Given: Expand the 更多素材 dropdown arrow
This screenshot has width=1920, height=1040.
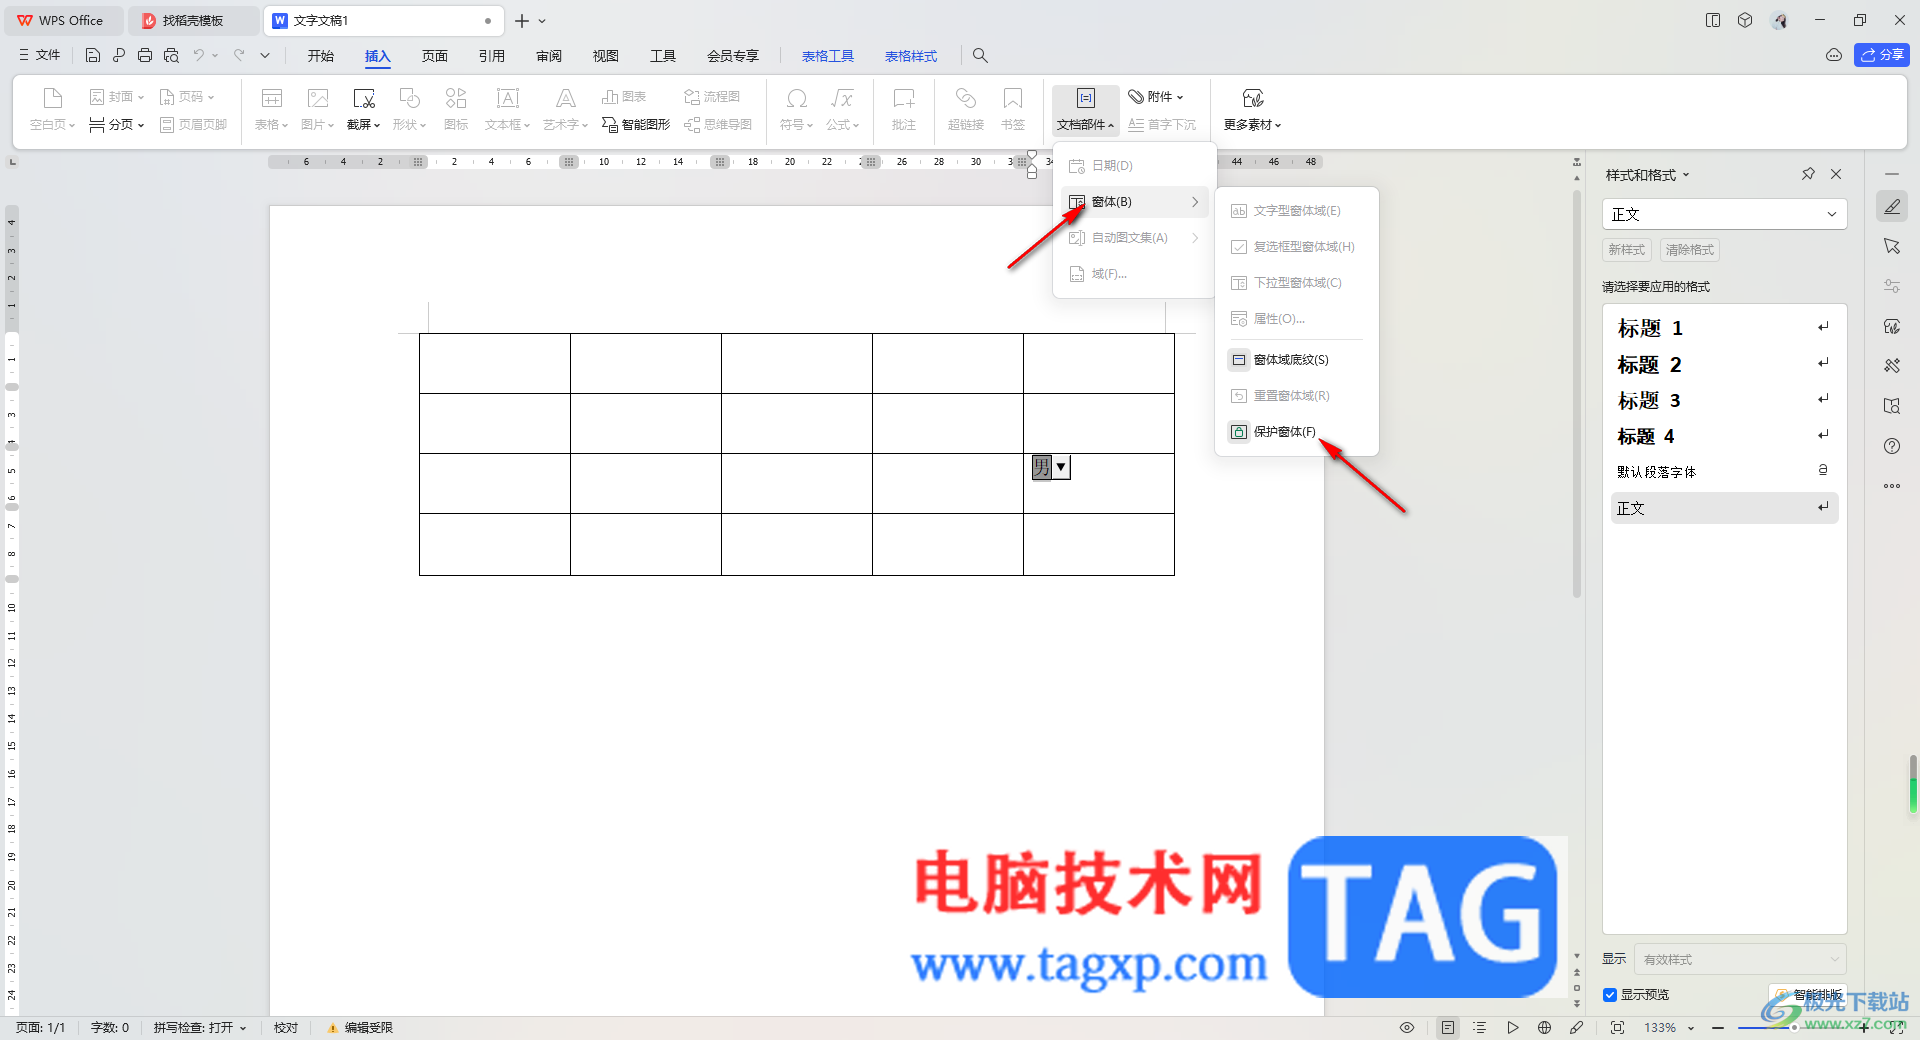Looking at the screenshot, I should pos(1278,125).
